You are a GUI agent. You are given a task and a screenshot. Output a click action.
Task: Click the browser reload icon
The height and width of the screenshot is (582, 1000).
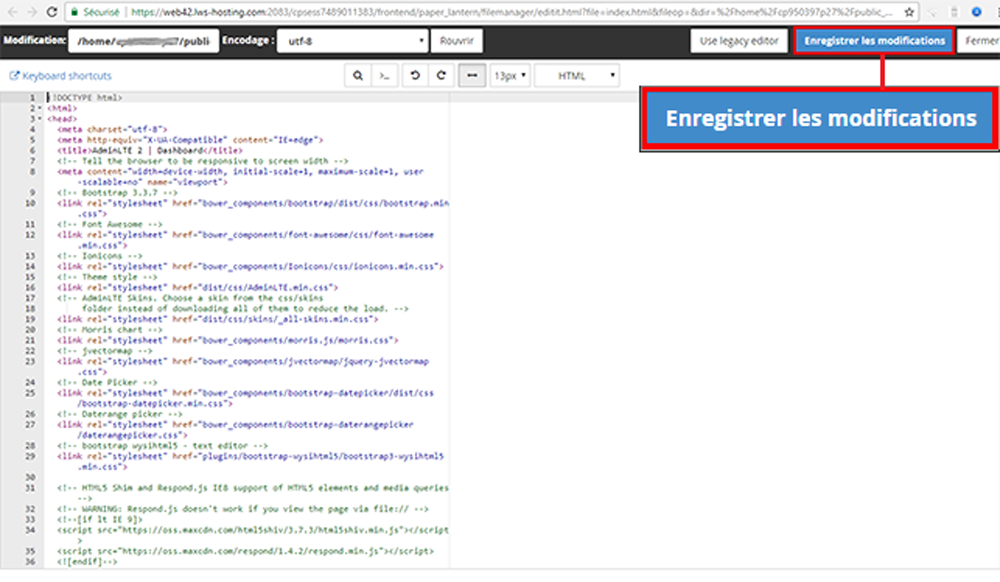pos(52,11)
